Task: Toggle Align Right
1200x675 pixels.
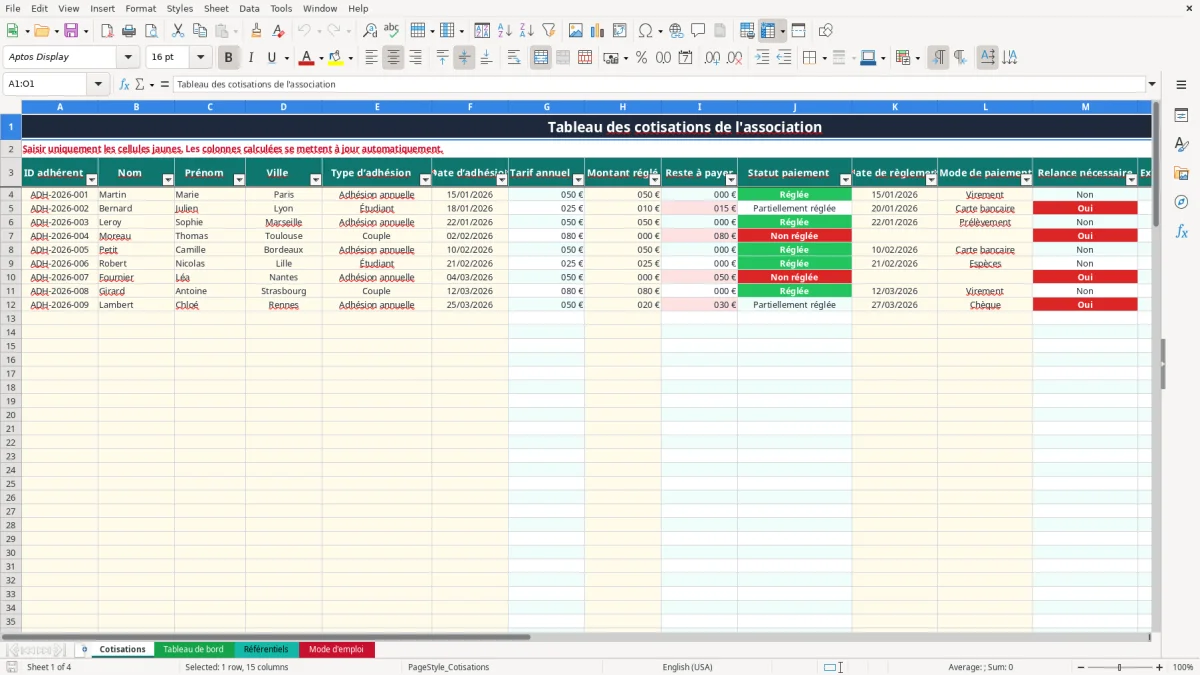Action: (x=415, y=58)
